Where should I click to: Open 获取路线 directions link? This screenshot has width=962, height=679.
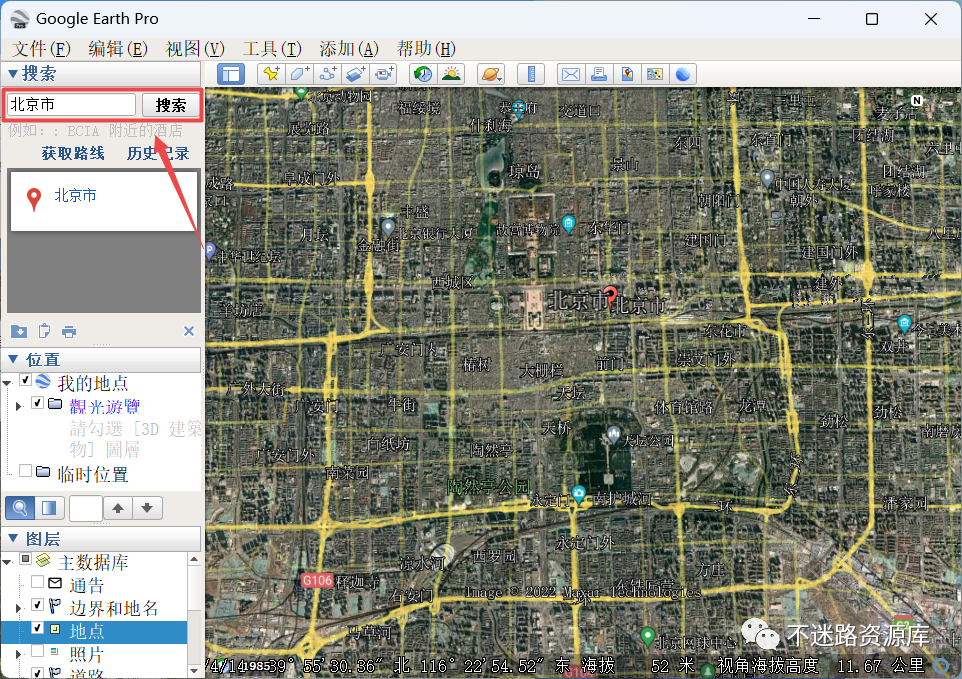click(x=73, y=153)
